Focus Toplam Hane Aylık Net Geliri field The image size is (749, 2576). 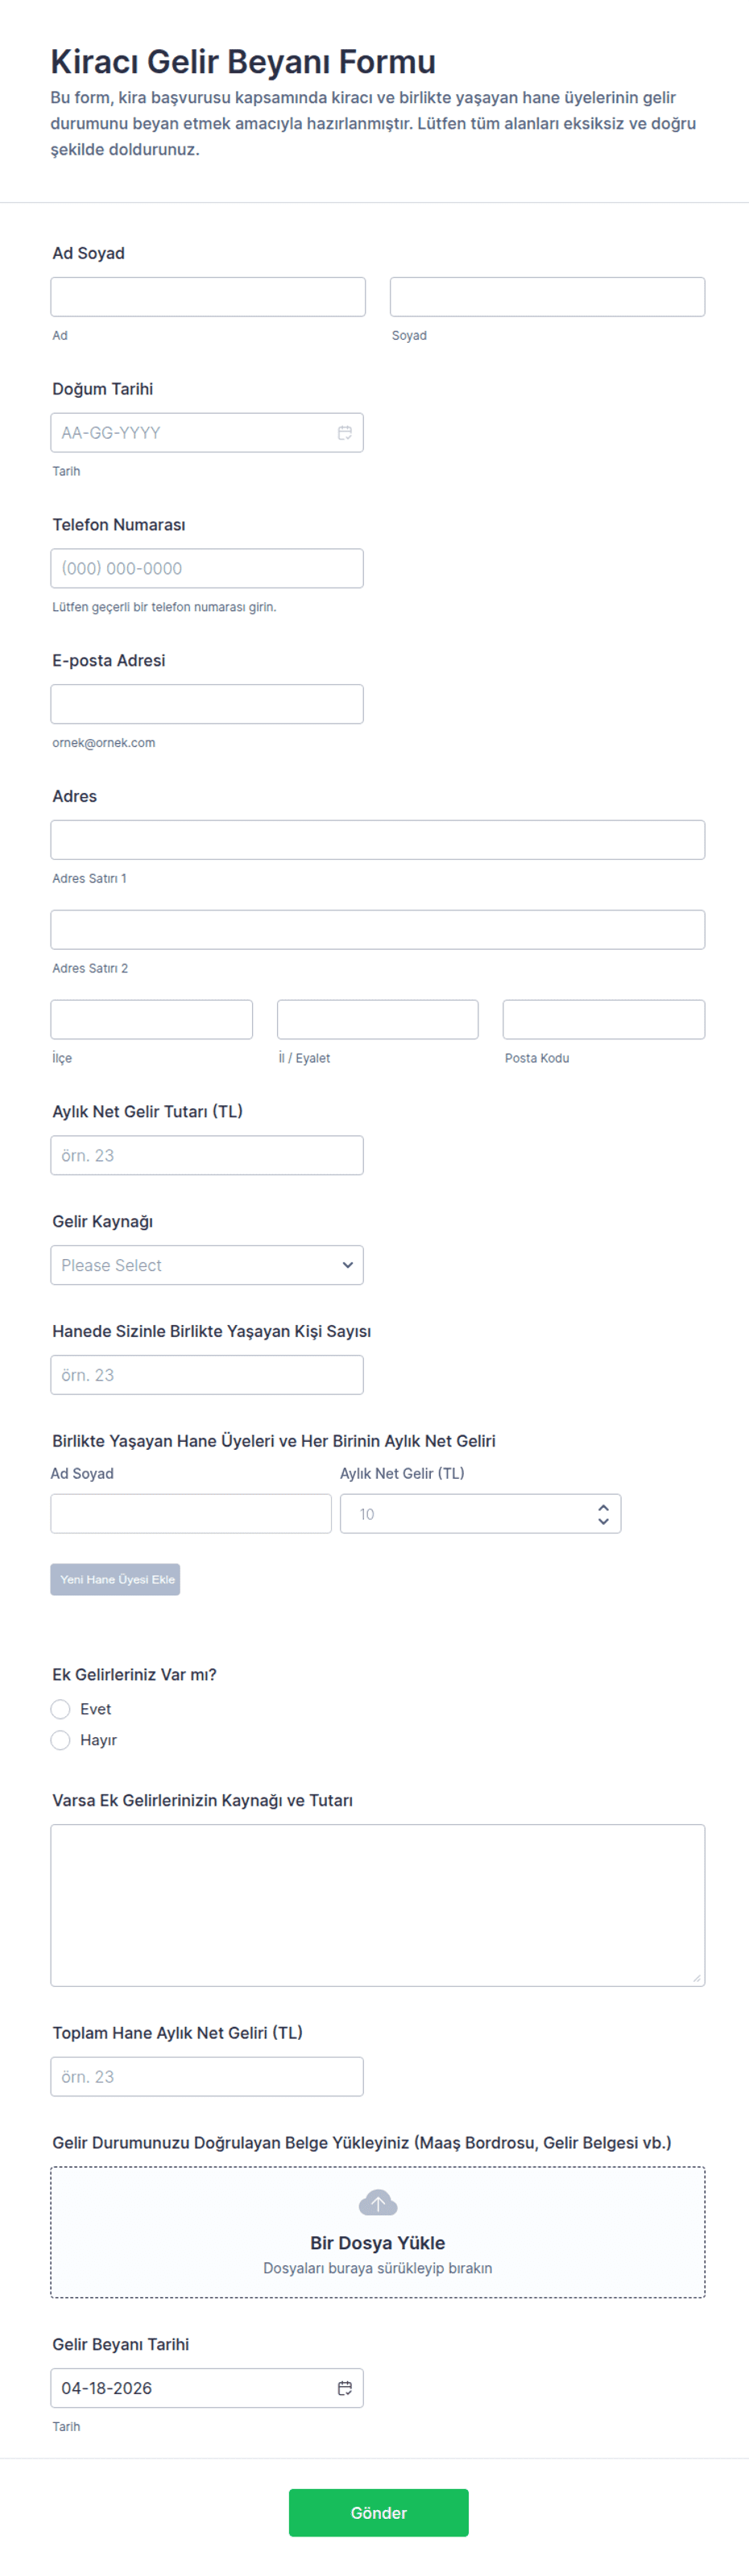[207, 2076]
